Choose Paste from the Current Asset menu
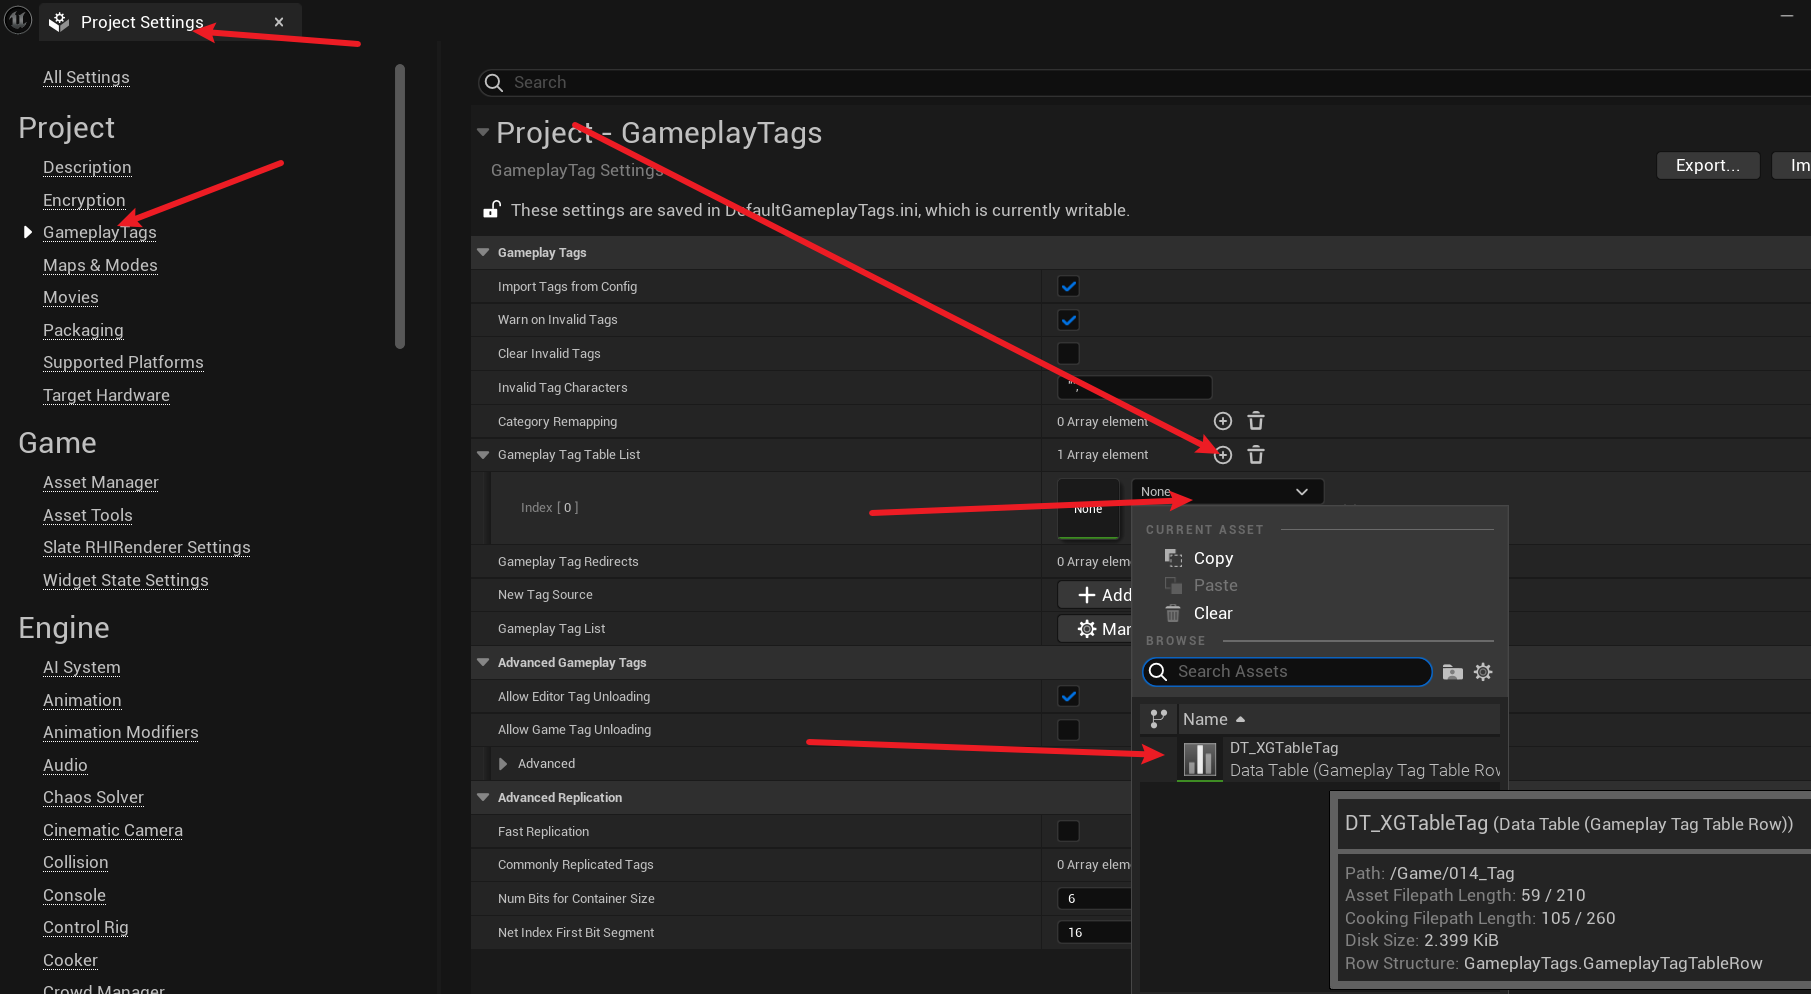1811x994 pixels. [x=1215, y=586]
